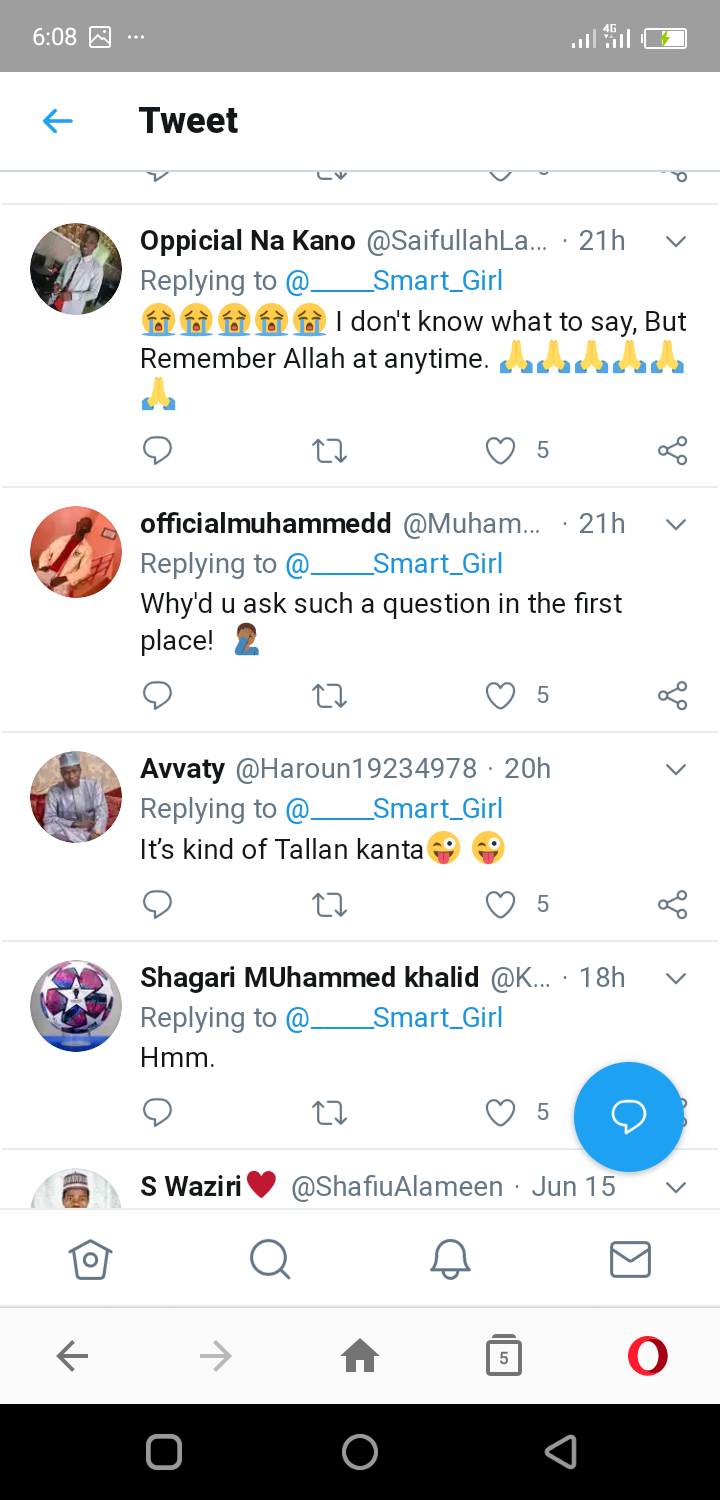Open the compose reply floating button
Viewport: 720px width, 1500px height.
click(x=628, y=1116)
